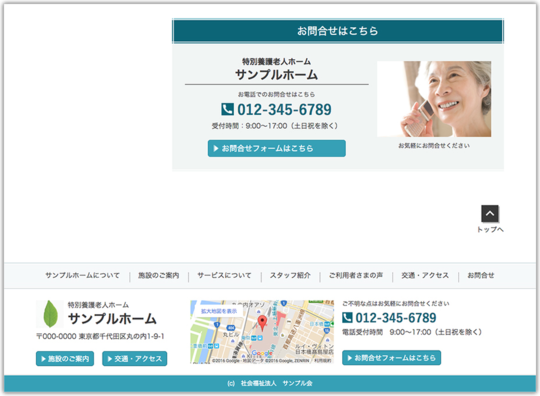Screen dimensions: 540x396
Task: Click the elderly woman phone photo
Action: (x=434, y=99)
